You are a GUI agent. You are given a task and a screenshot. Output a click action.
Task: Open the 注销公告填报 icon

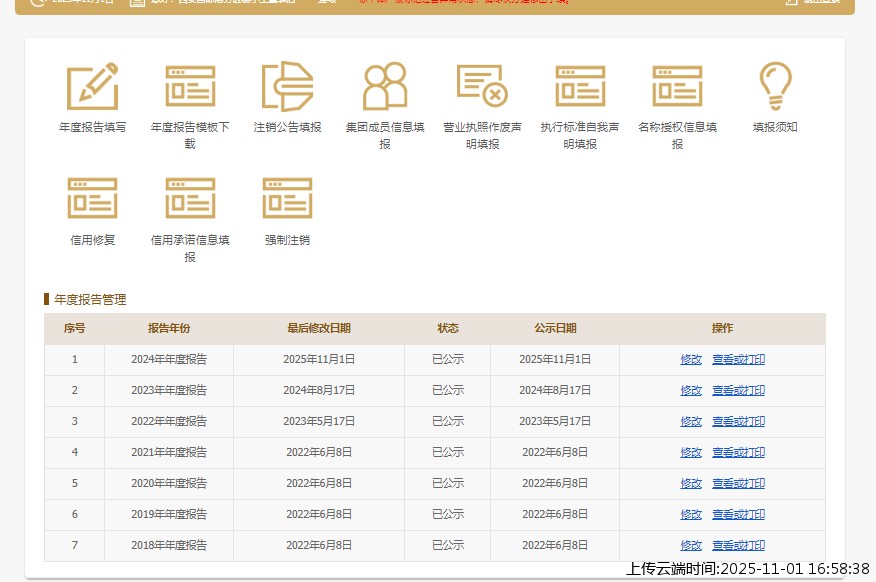(287, 87)
